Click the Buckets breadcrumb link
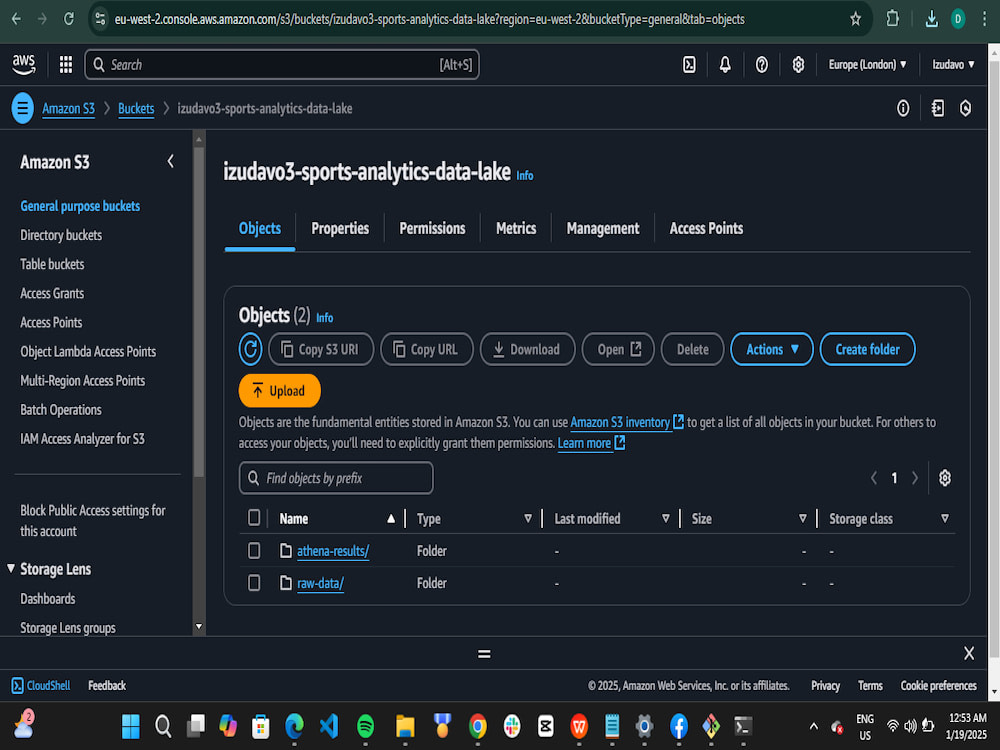1000x750 pixels. [x=136, y=108]
